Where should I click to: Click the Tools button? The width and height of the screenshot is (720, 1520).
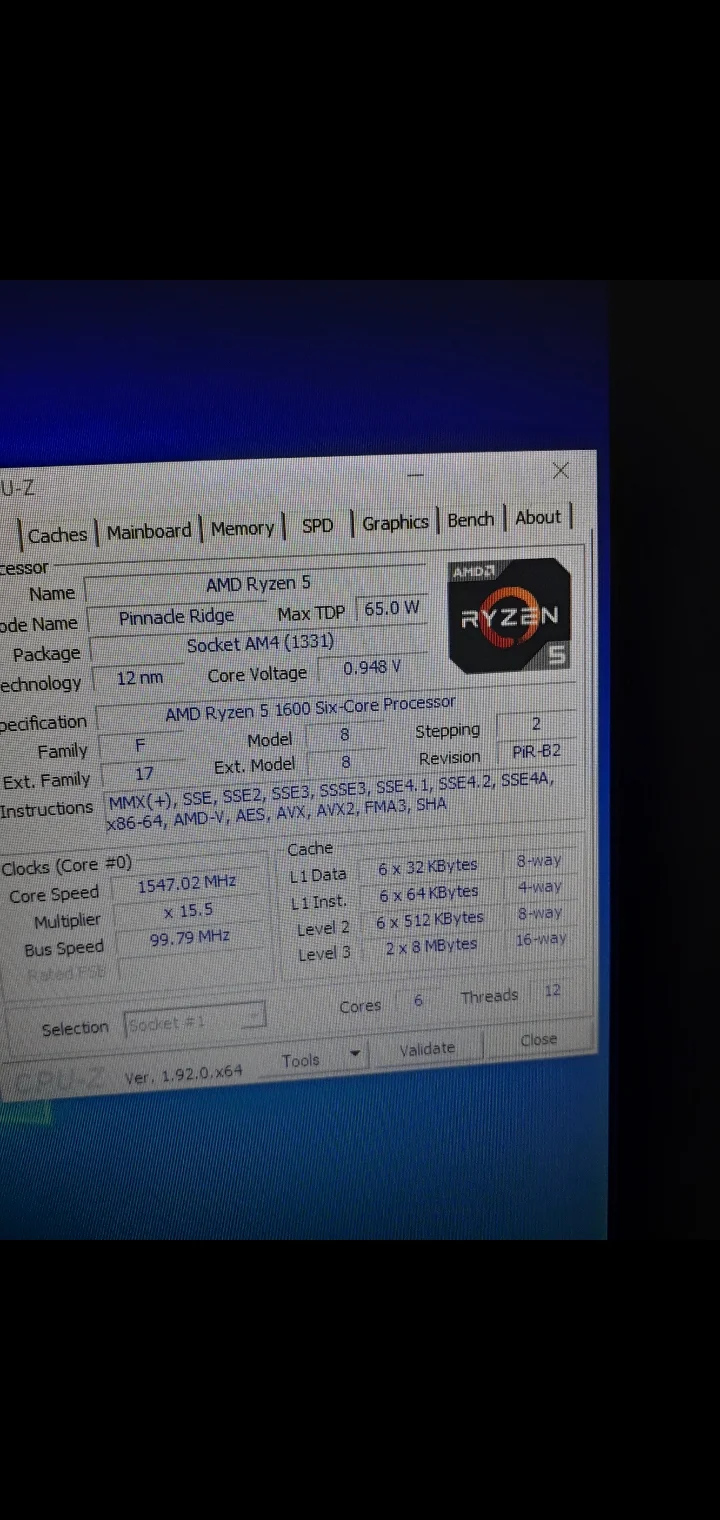(x=301, y=1061)
